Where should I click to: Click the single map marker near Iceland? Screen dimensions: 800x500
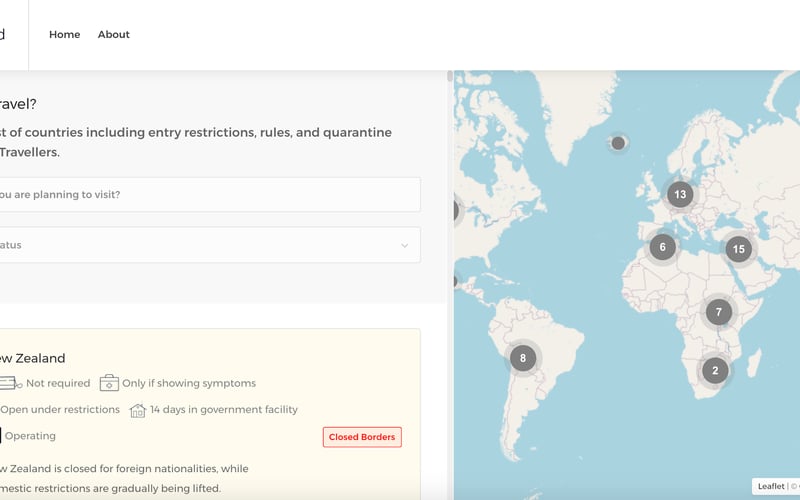click(x=618, y=143)
